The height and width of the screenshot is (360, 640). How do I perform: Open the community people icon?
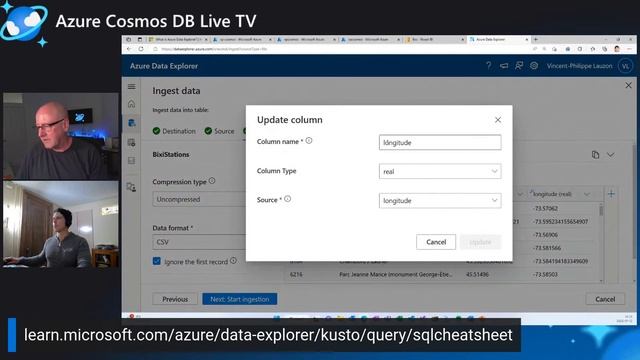coord(519,65)
